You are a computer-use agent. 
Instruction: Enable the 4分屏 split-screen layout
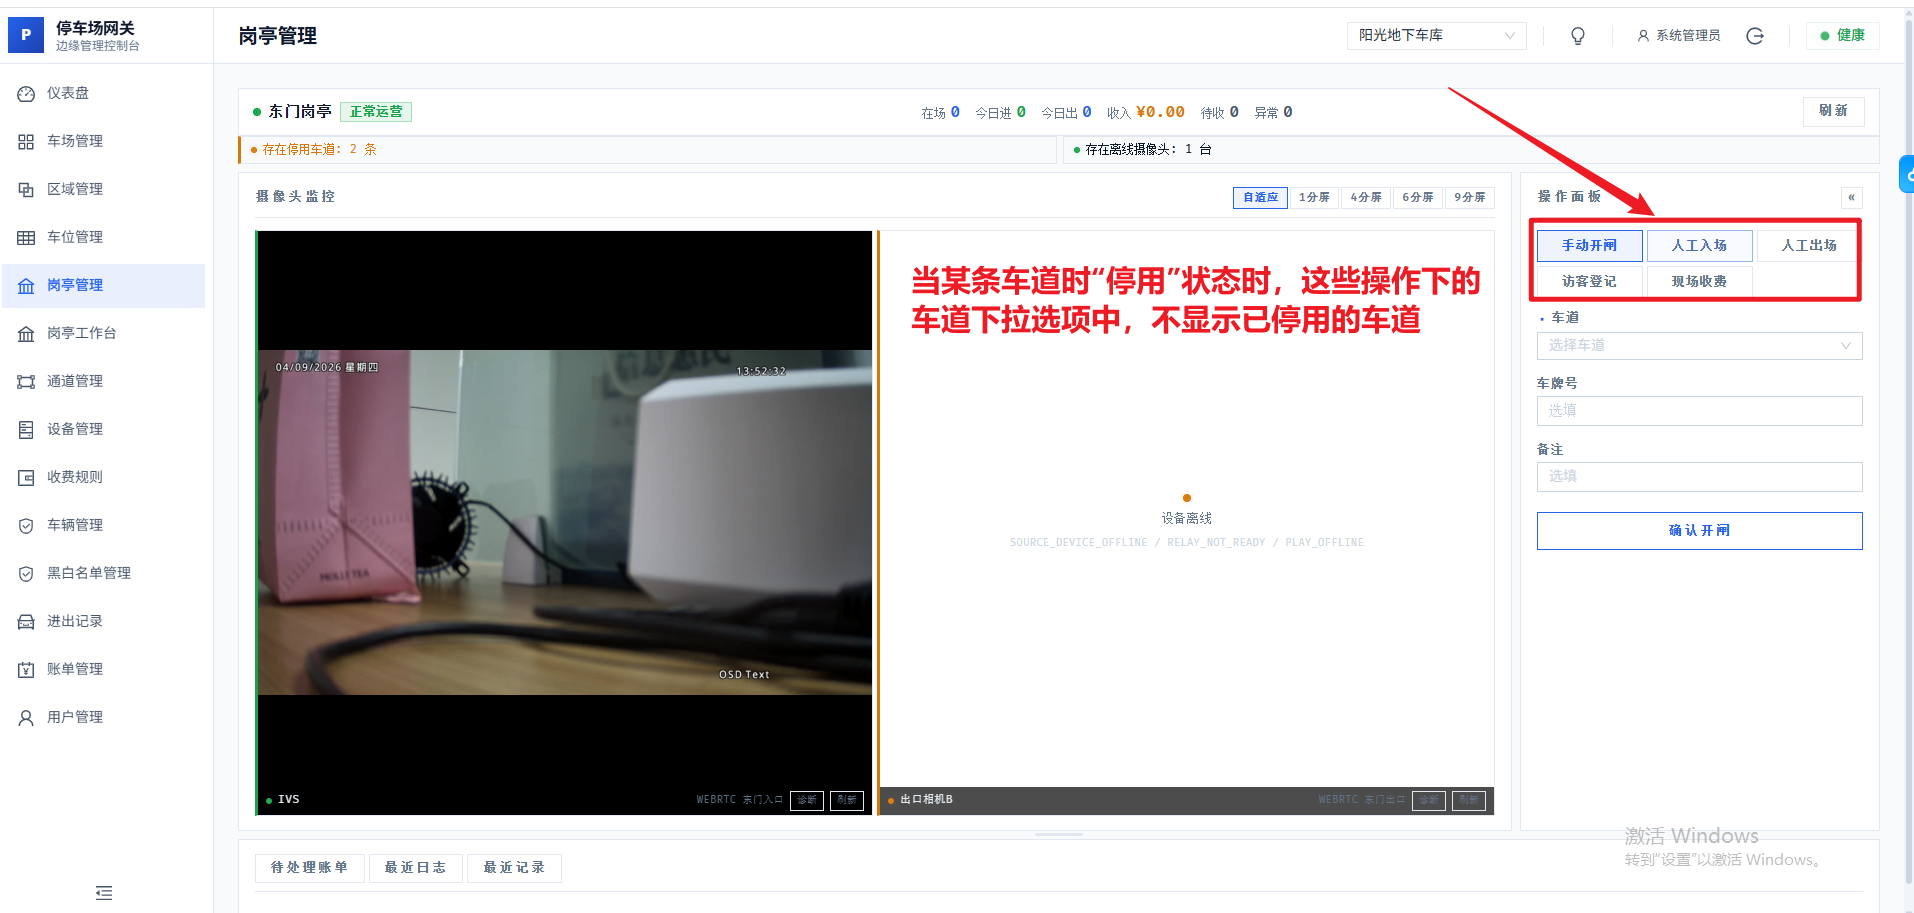[x=1366, y=197]
